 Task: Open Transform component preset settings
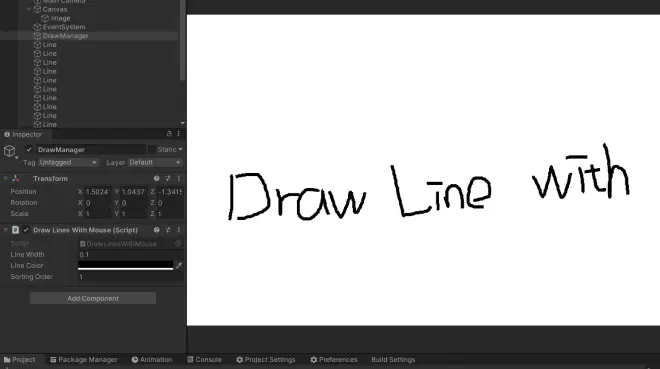pyautogui.click(x=168, y=178)
